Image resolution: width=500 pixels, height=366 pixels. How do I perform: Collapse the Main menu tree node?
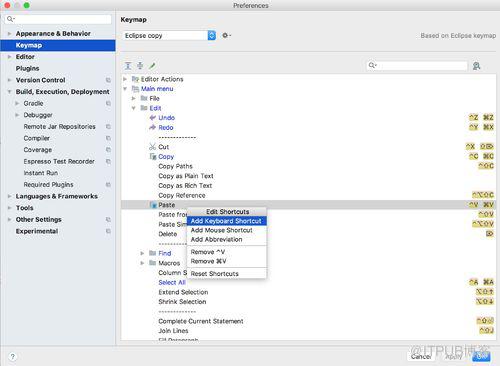point(125,89)
